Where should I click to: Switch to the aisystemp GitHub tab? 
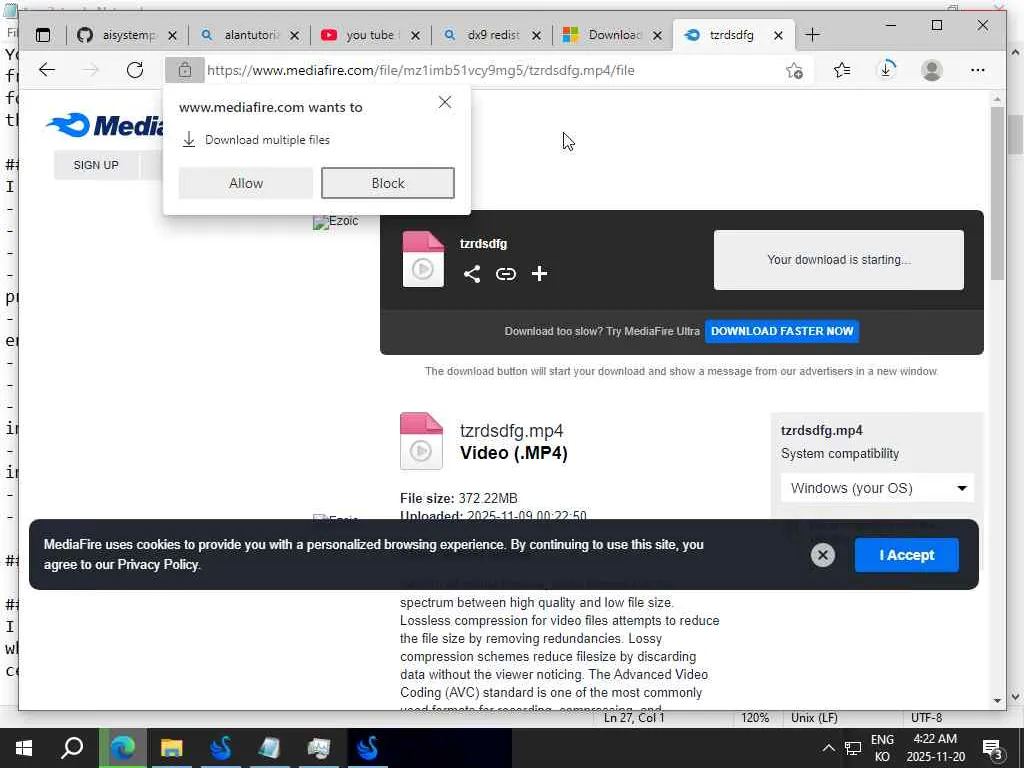pyautogui.click(x=127, y=35)
